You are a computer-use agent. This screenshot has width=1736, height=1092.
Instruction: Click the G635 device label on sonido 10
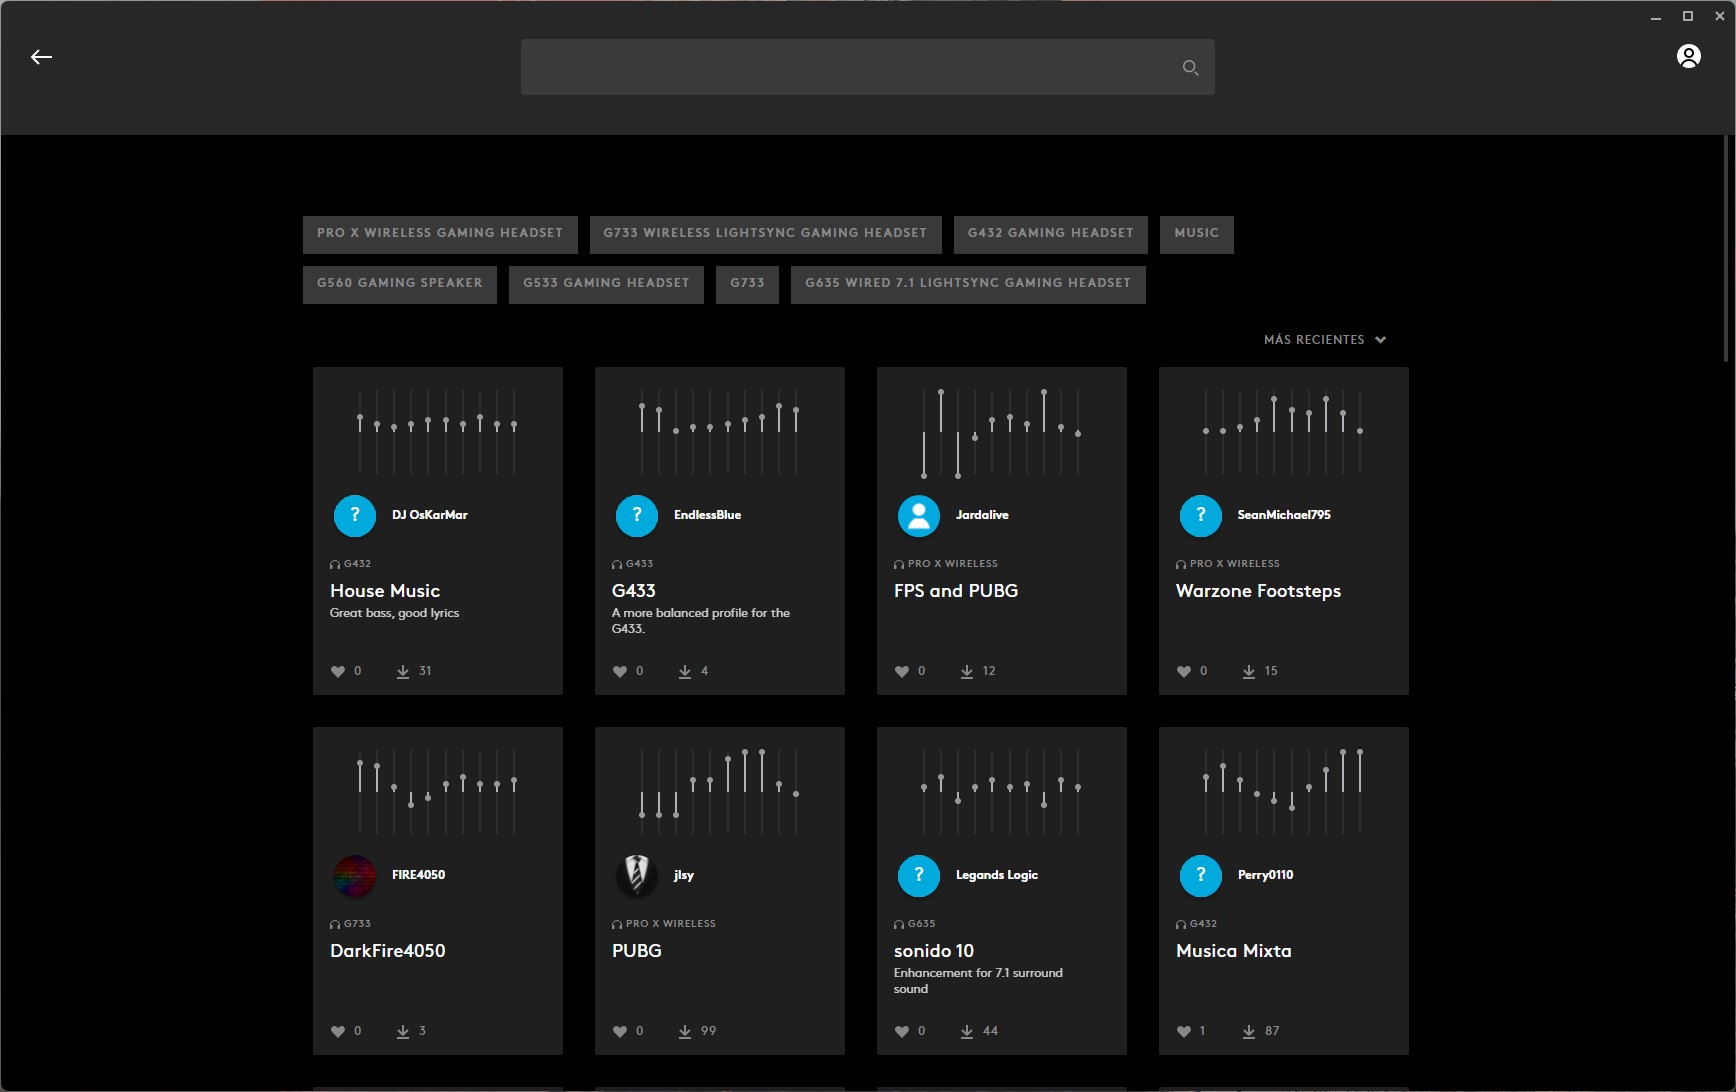[915, 924]
